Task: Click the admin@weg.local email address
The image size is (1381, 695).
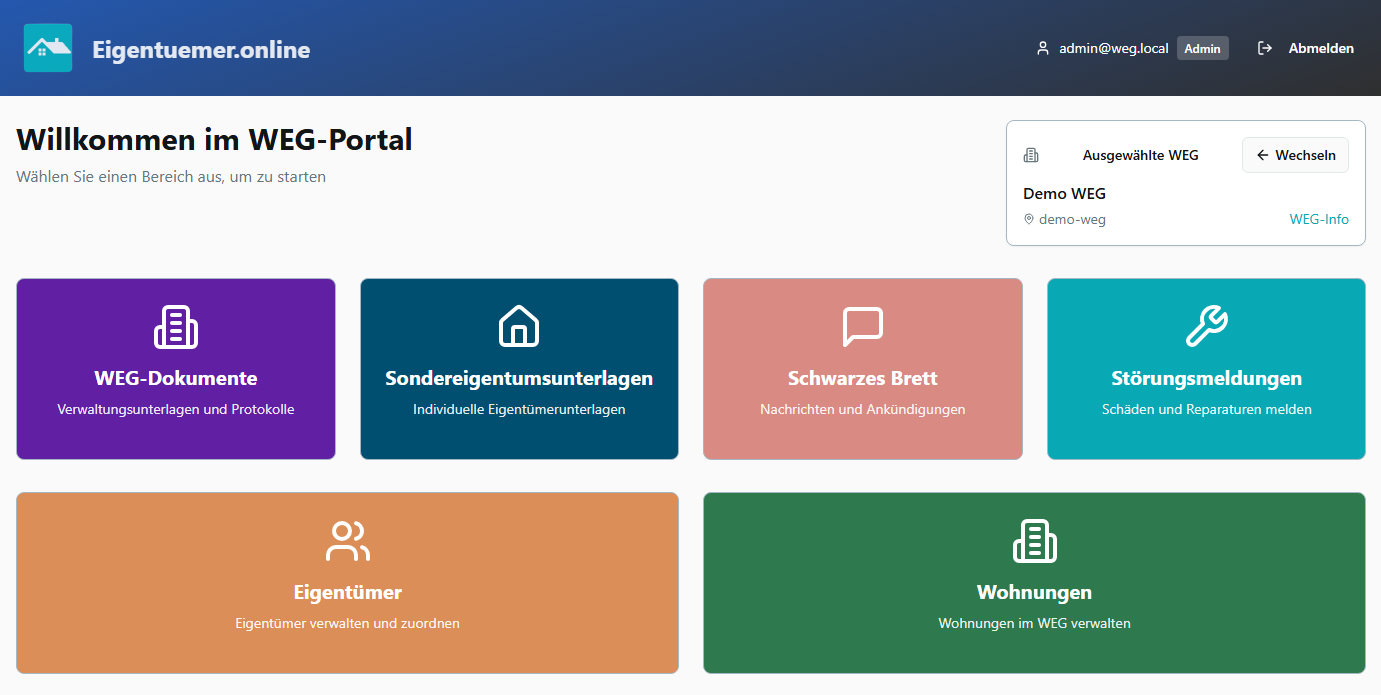Action: point(1113,48)
